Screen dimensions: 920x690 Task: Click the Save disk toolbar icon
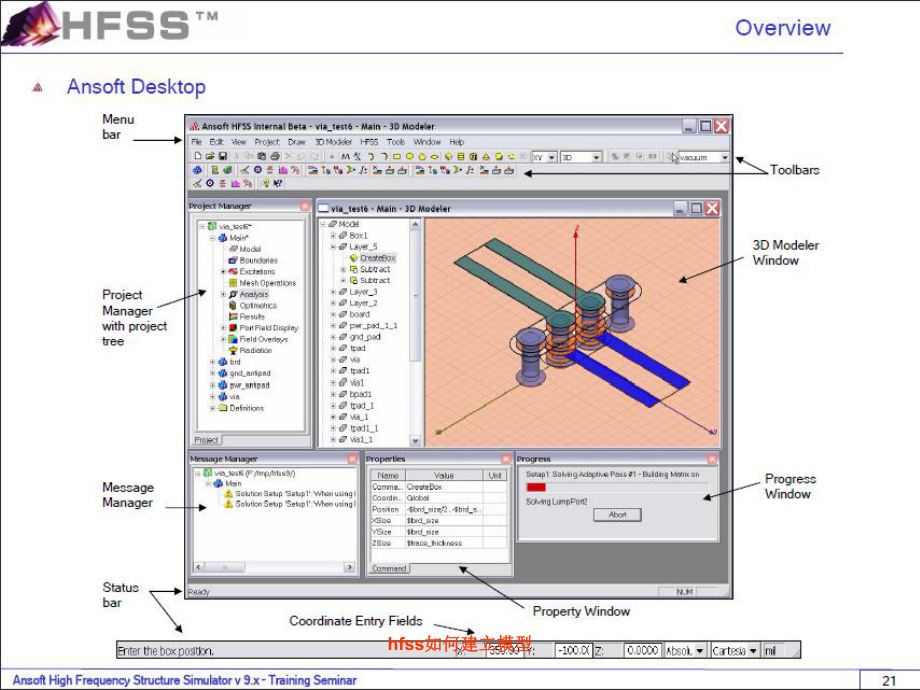222,156
